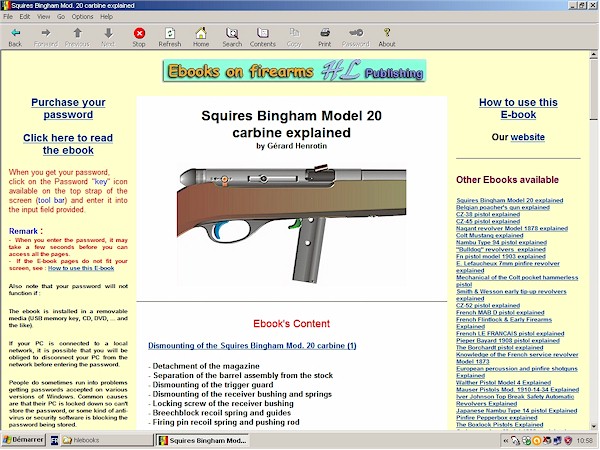
Task: Open CZ-45 pistol explained link
Action: [x=488, y=221]
